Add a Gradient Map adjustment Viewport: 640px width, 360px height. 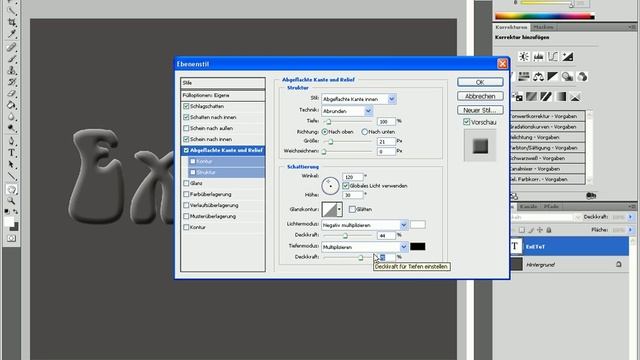(561, 97)
